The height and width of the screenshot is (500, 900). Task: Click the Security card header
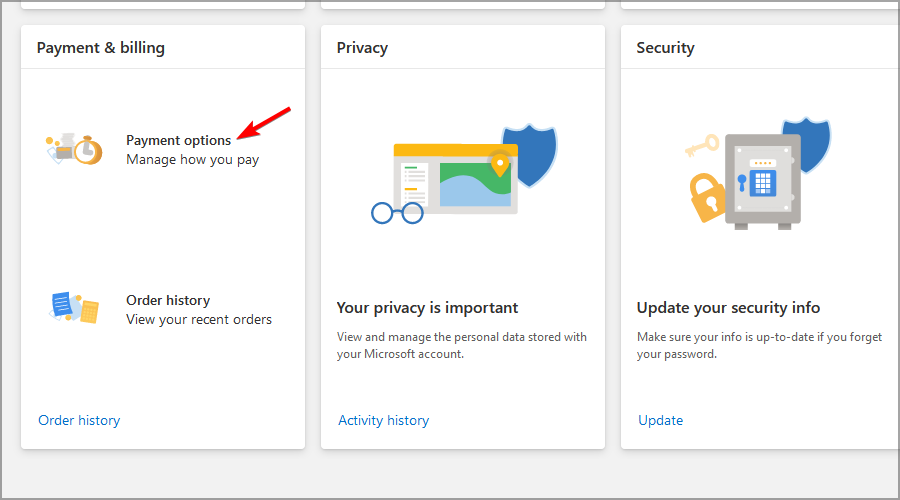665,48
